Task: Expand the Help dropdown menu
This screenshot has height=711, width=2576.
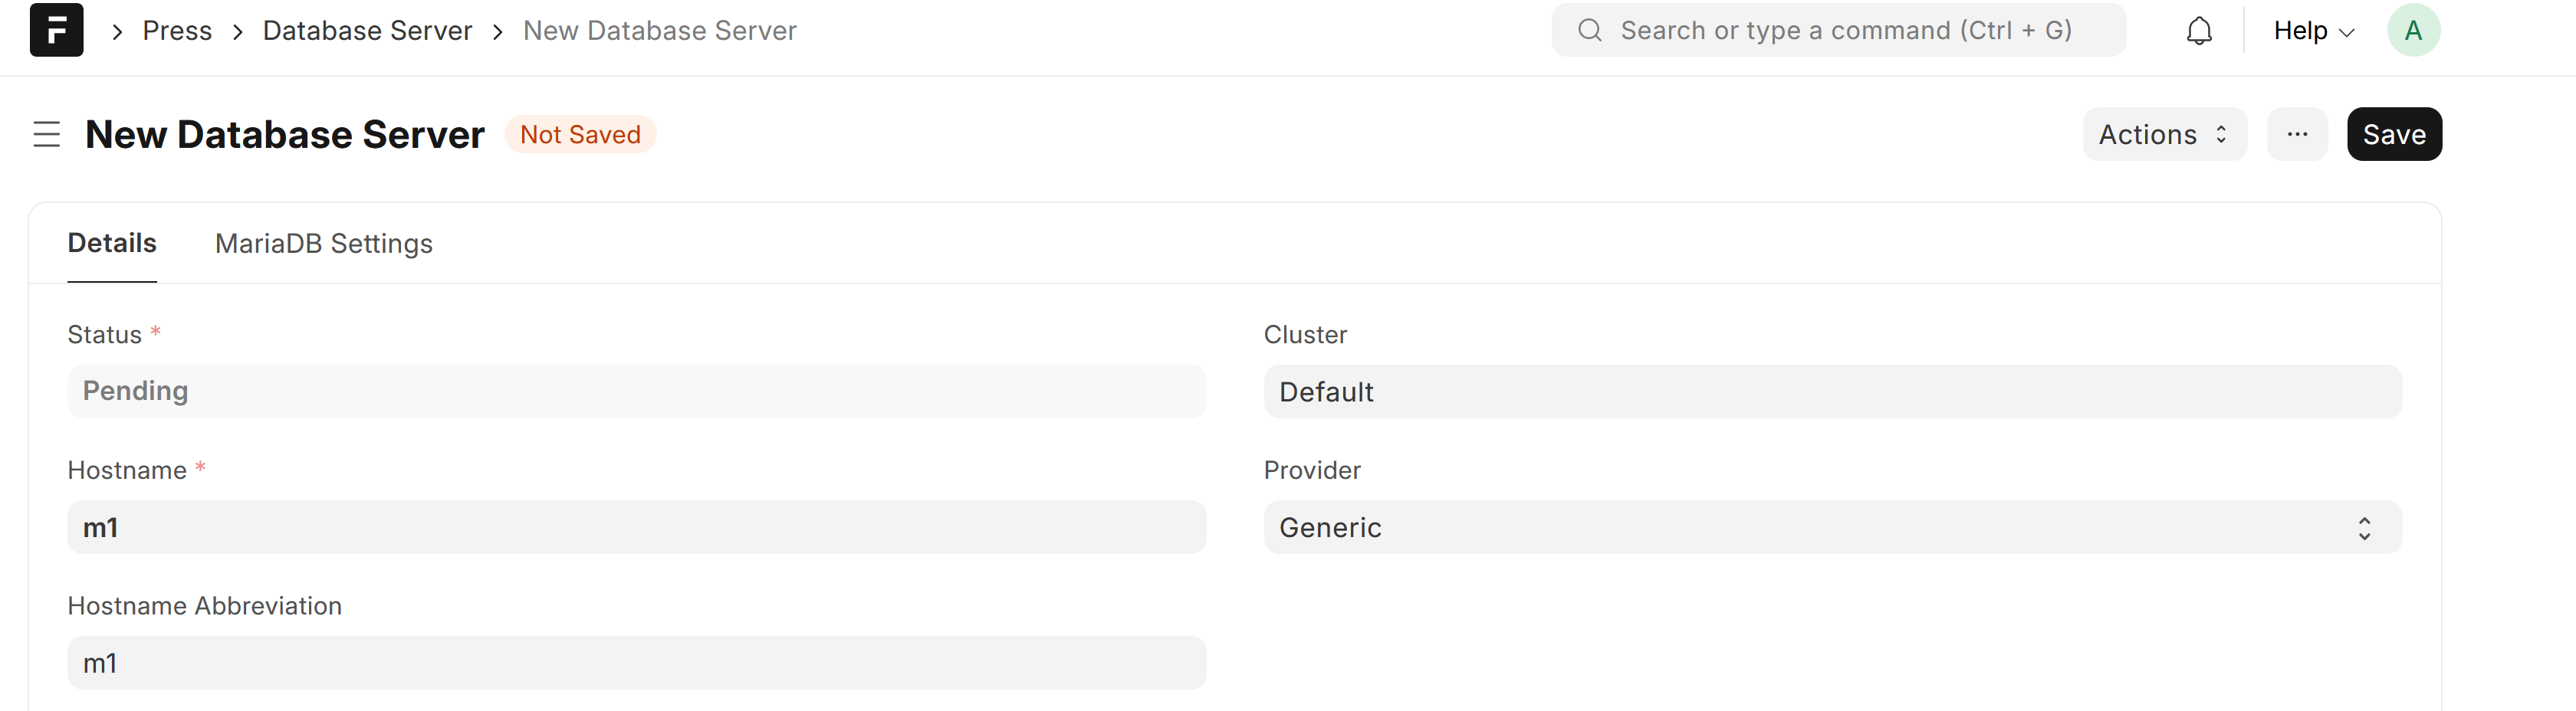Action: pyautogui.click(x=2314, y=31)
